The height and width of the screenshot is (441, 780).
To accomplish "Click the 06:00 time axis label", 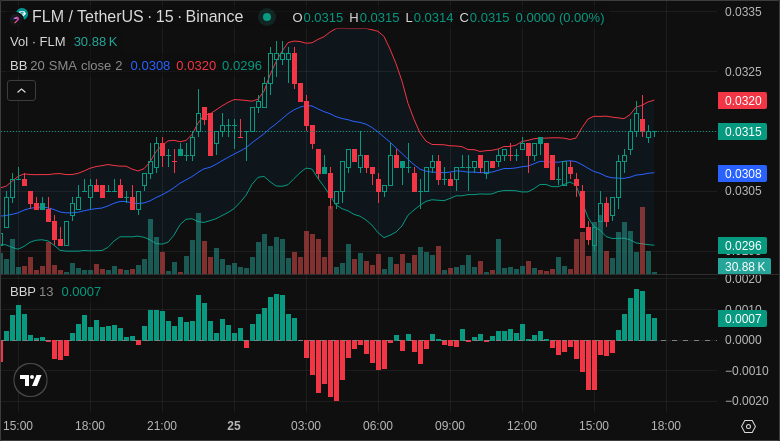I will point(378,426).
